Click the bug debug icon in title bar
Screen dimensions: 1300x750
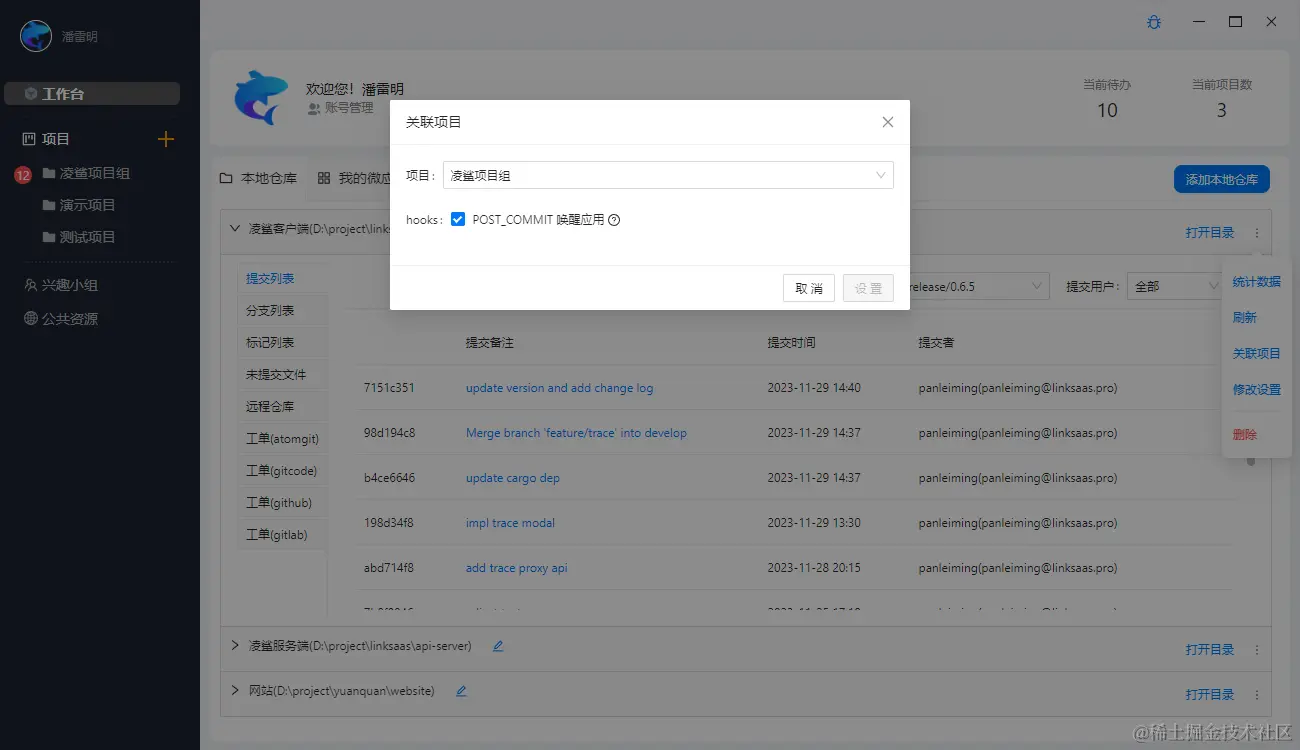click(1154, 21)
